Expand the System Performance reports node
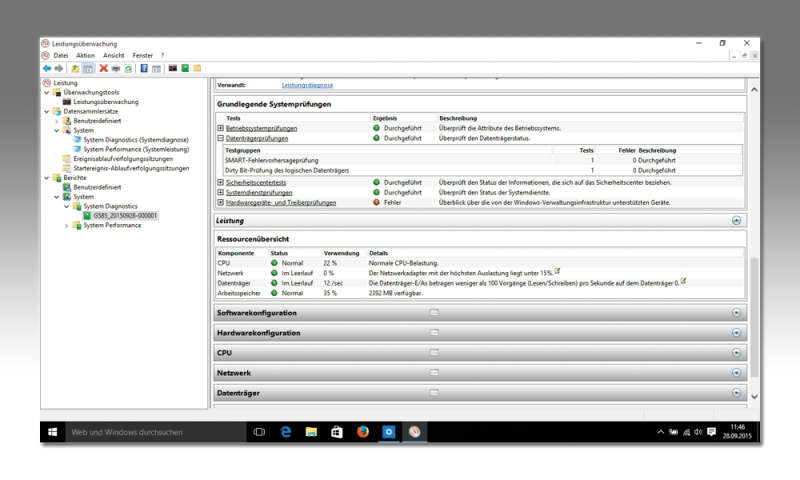Image resolution: width=800 pixels, height=480 pixels. coord(67,225)
